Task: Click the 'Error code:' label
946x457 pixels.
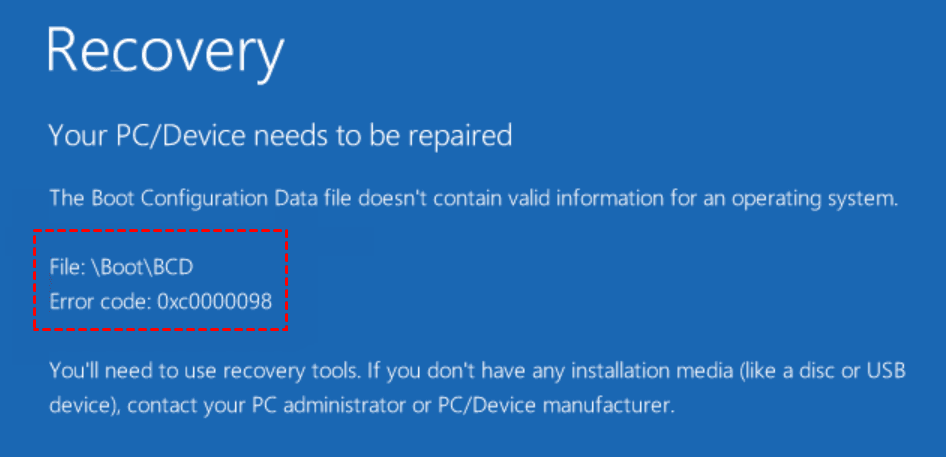Action: (100, 300)
